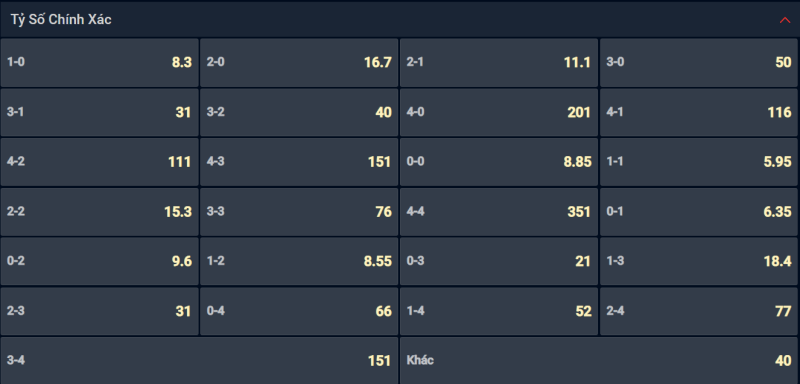Bet on the 3-0 score at 50

(x=699, y=62)
